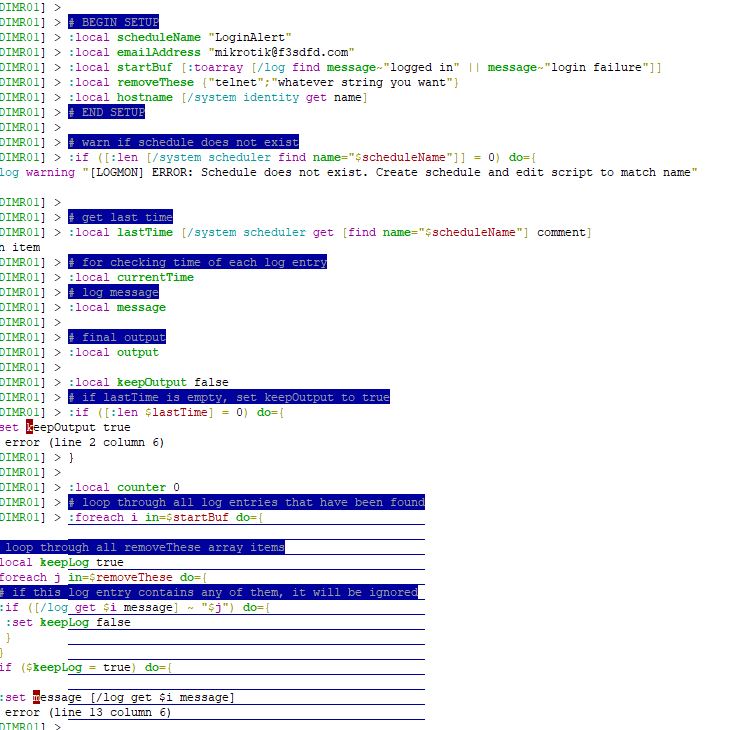The width and height of the screenshot is (737, 730).
Task: Click the ':local hostname' identity line
Action: tap(218, 97)
